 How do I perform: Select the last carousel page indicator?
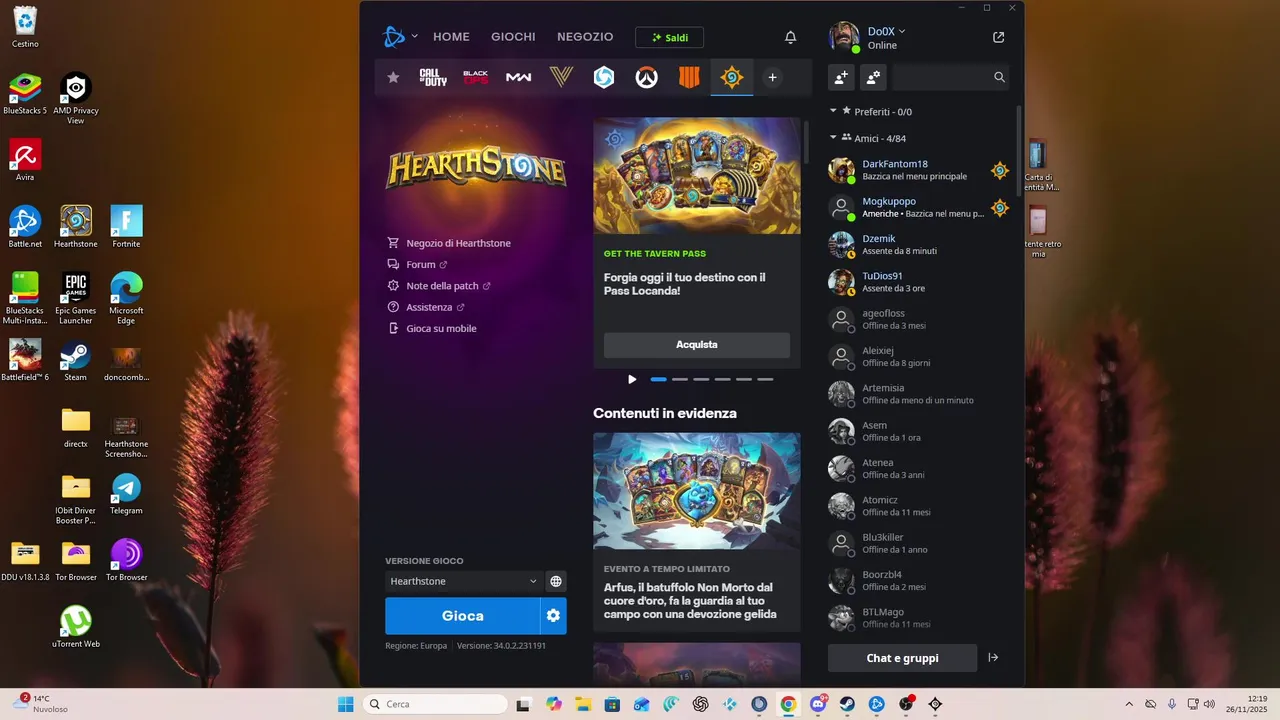(765, 379)
